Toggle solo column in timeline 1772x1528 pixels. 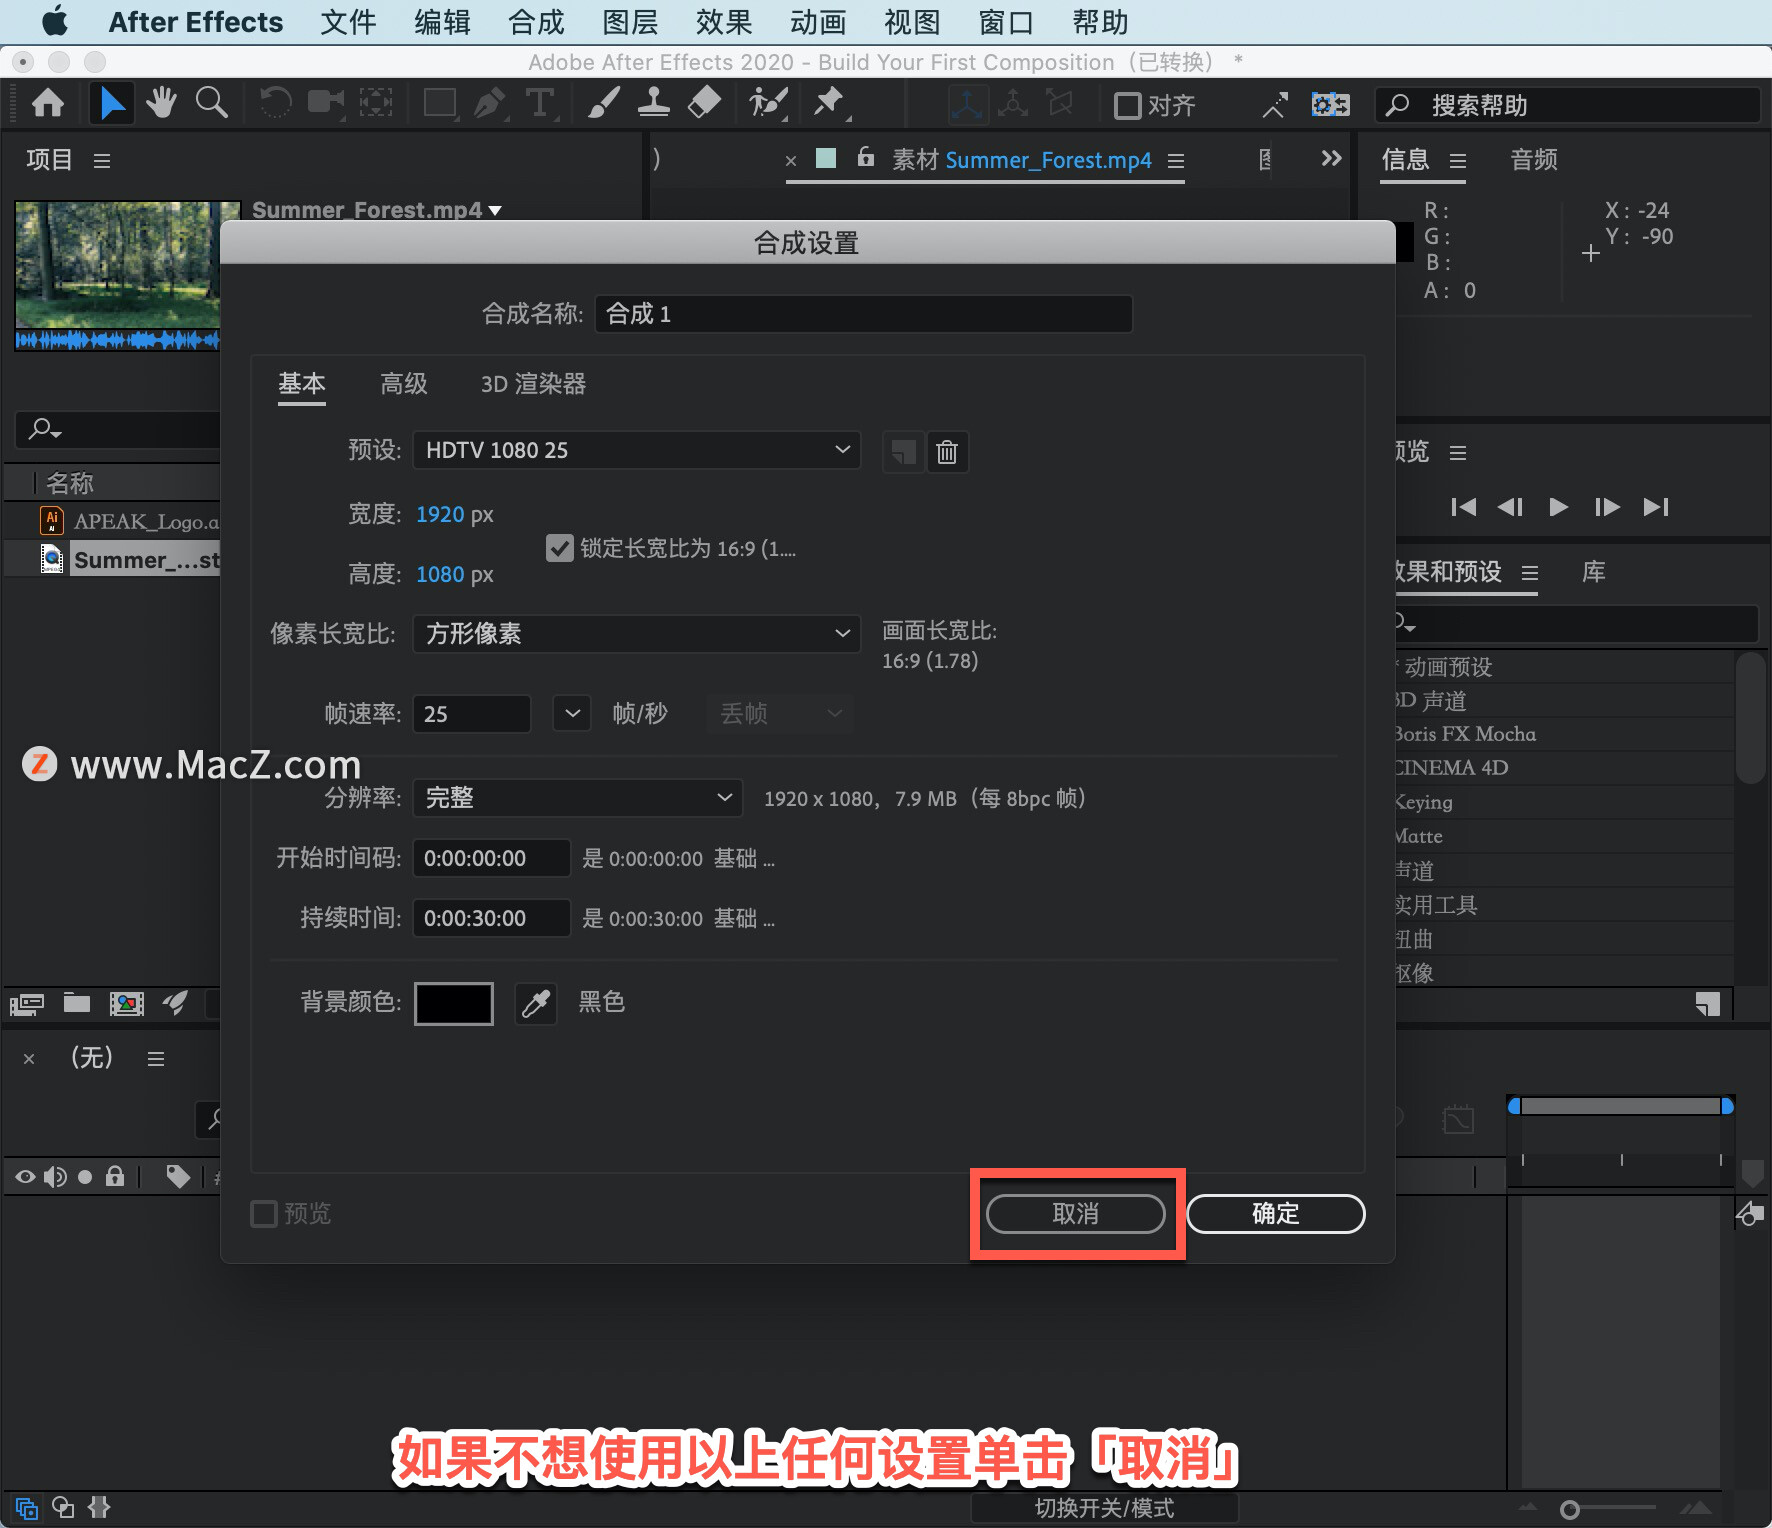pyautogui.click(x=85, y=1177)
